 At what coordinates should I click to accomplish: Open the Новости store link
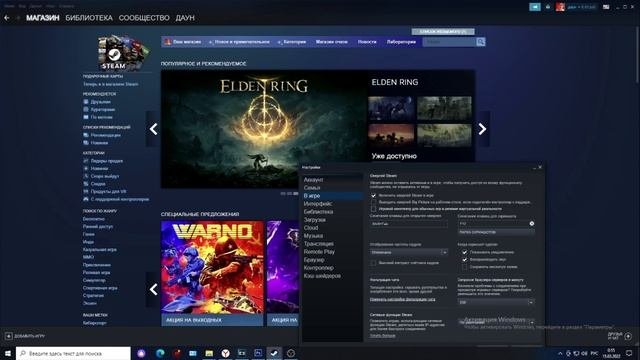pos(367,42)
